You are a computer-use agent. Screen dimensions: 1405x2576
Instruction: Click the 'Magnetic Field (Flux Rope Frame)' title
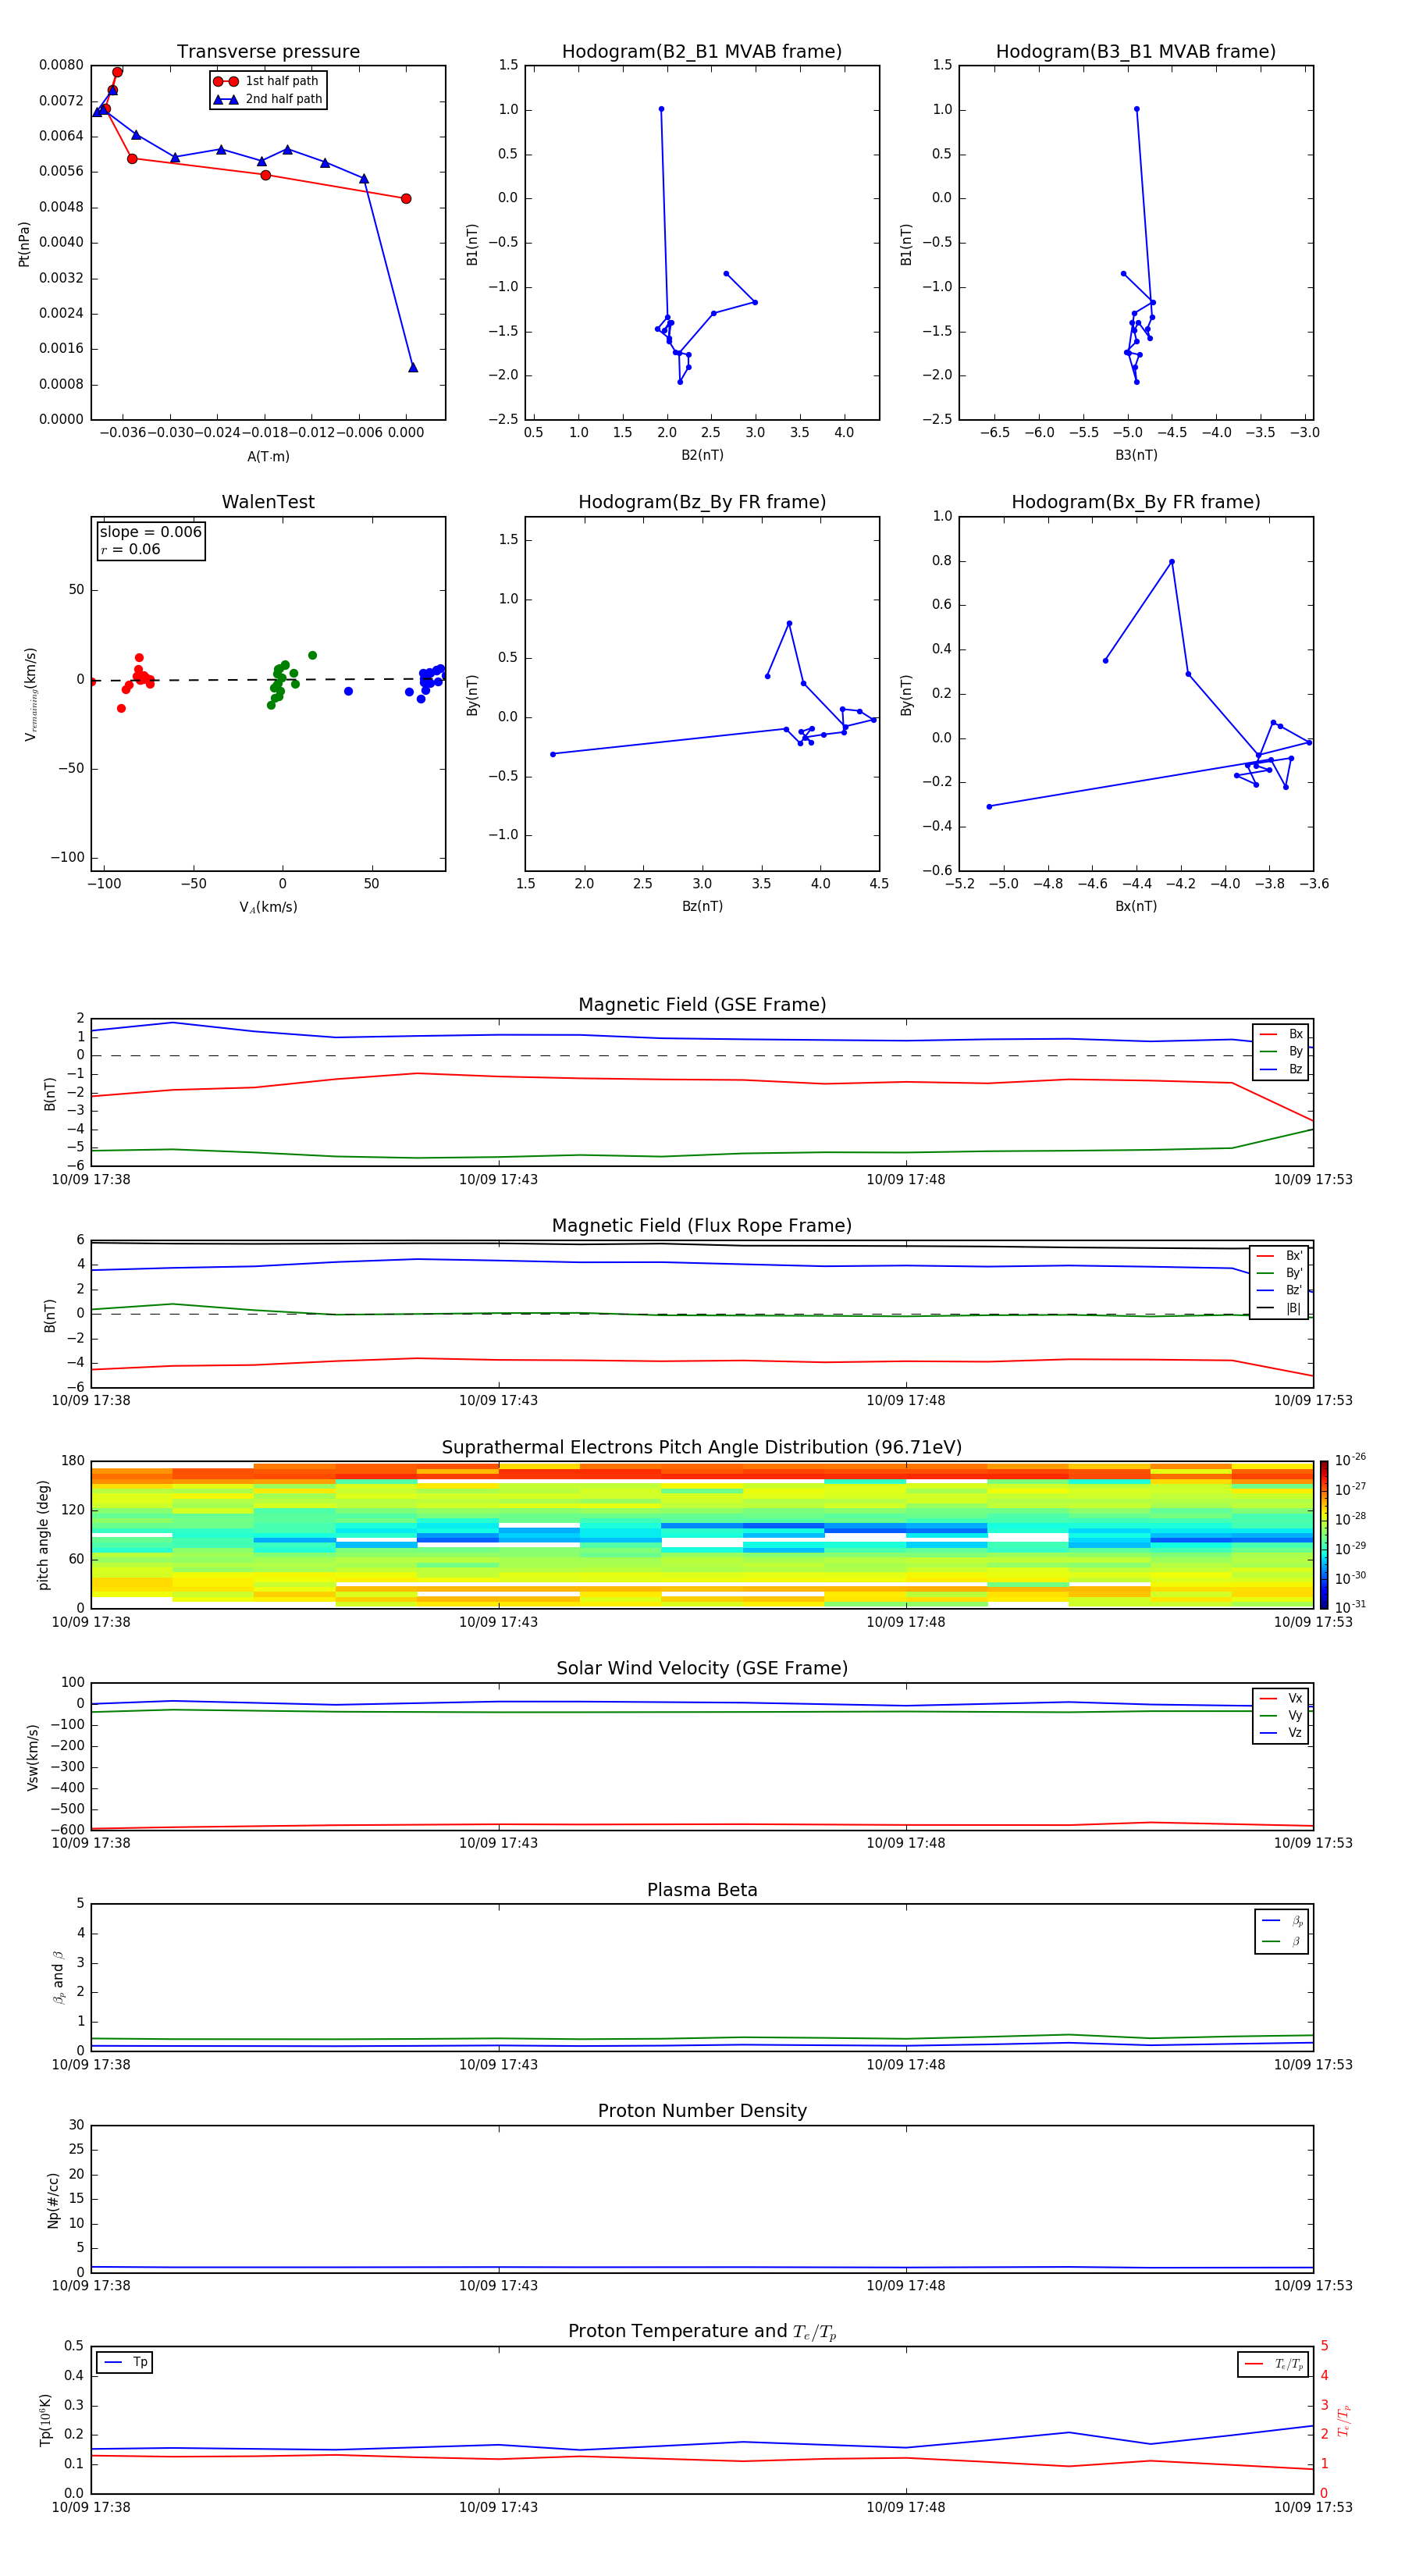(702, 1226)
